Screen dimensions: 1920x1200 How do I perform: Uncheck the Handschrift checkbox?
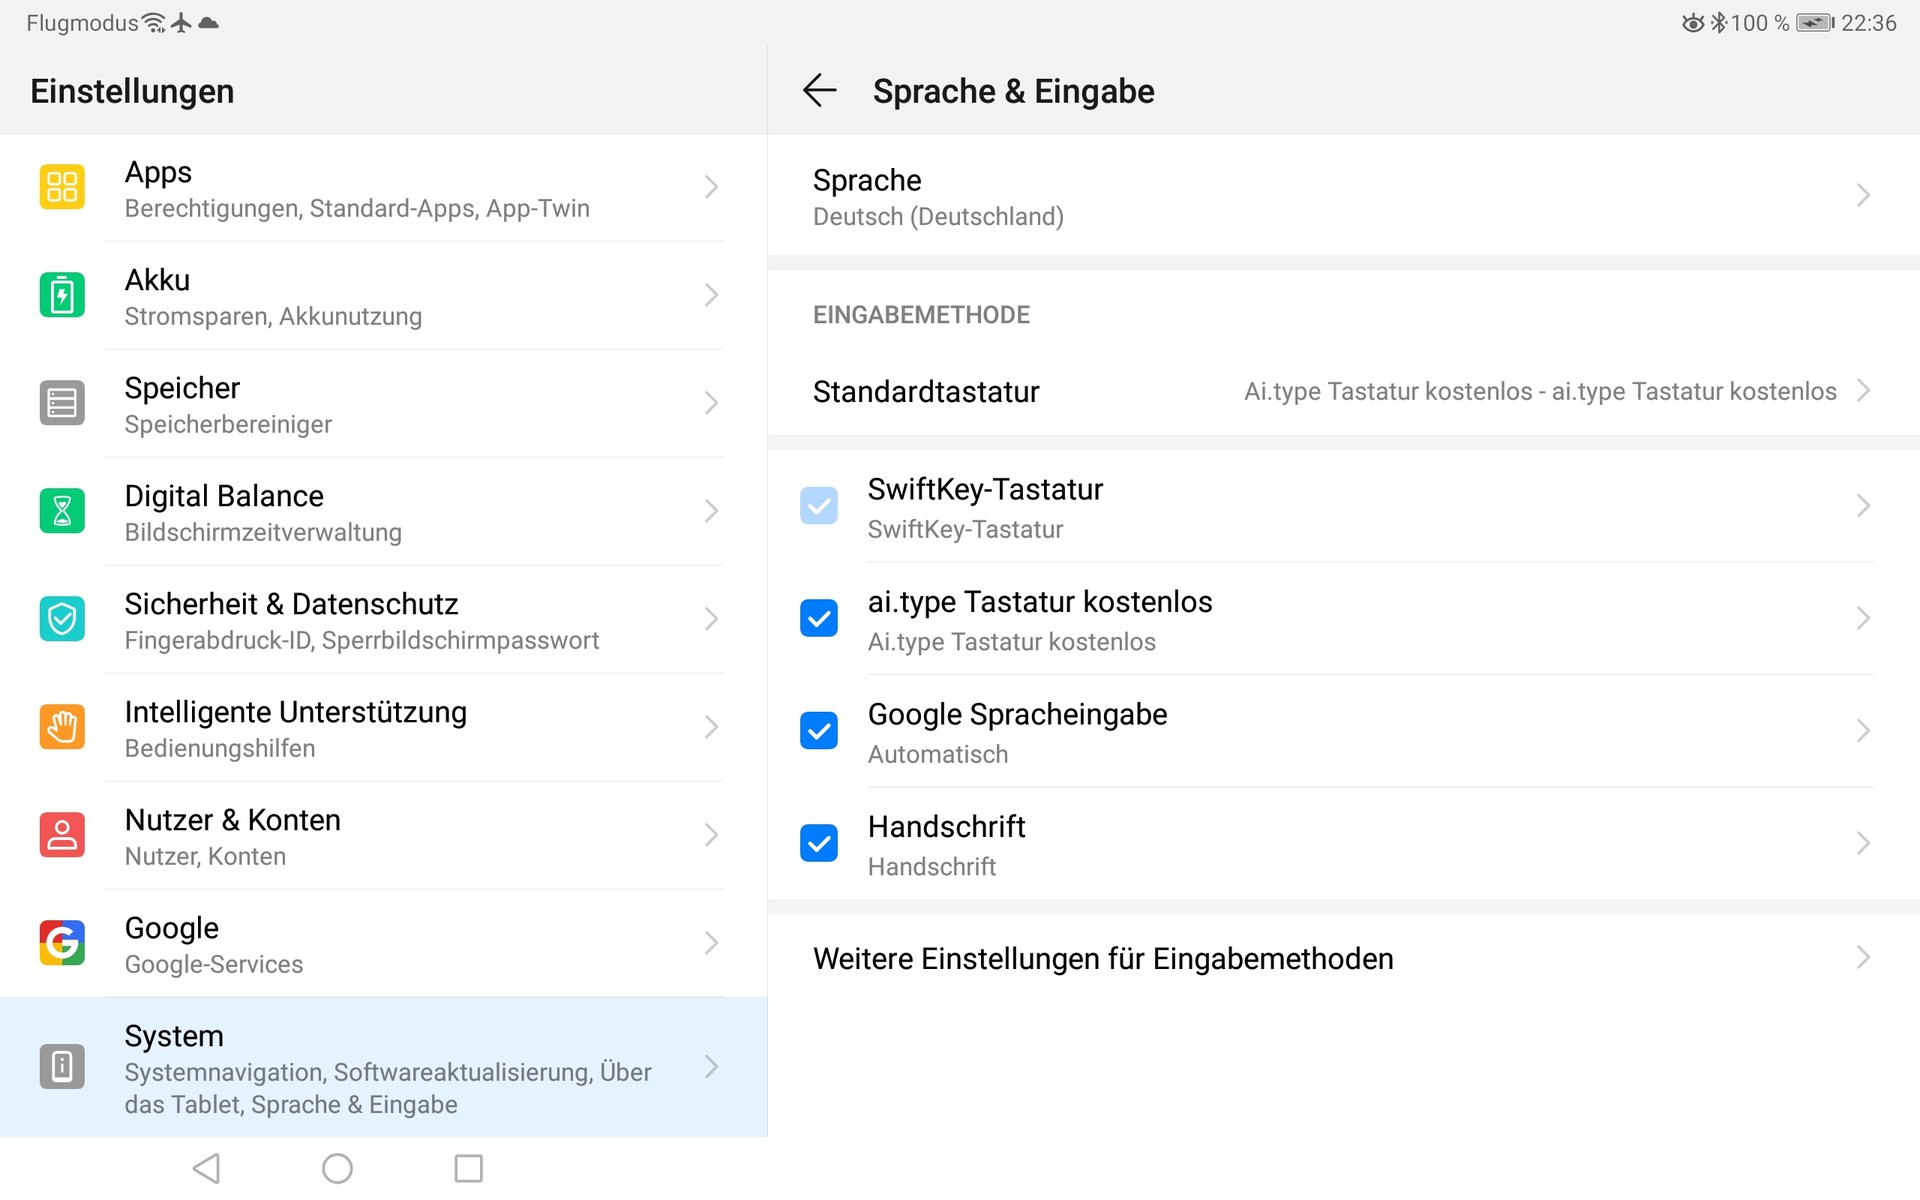819,843
